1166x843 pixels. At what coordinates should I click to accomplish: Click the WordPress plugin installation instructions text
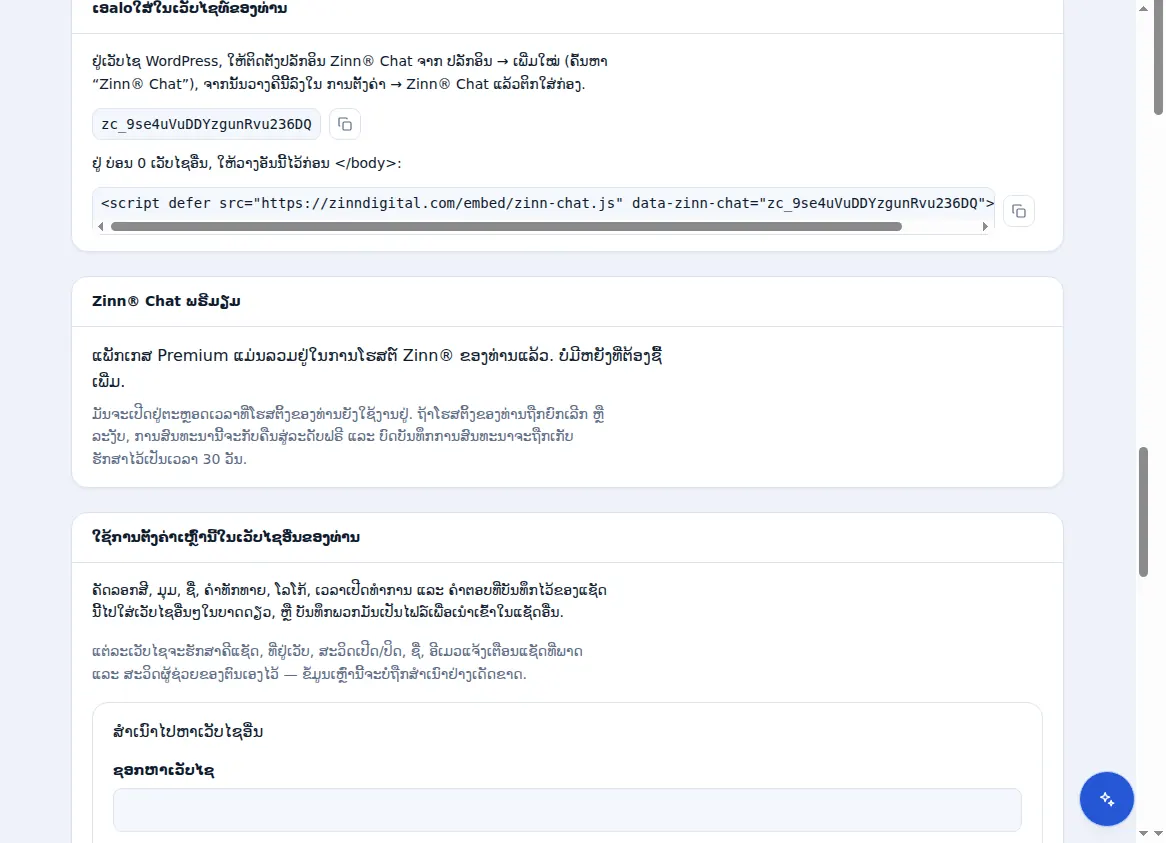point(350,72)
